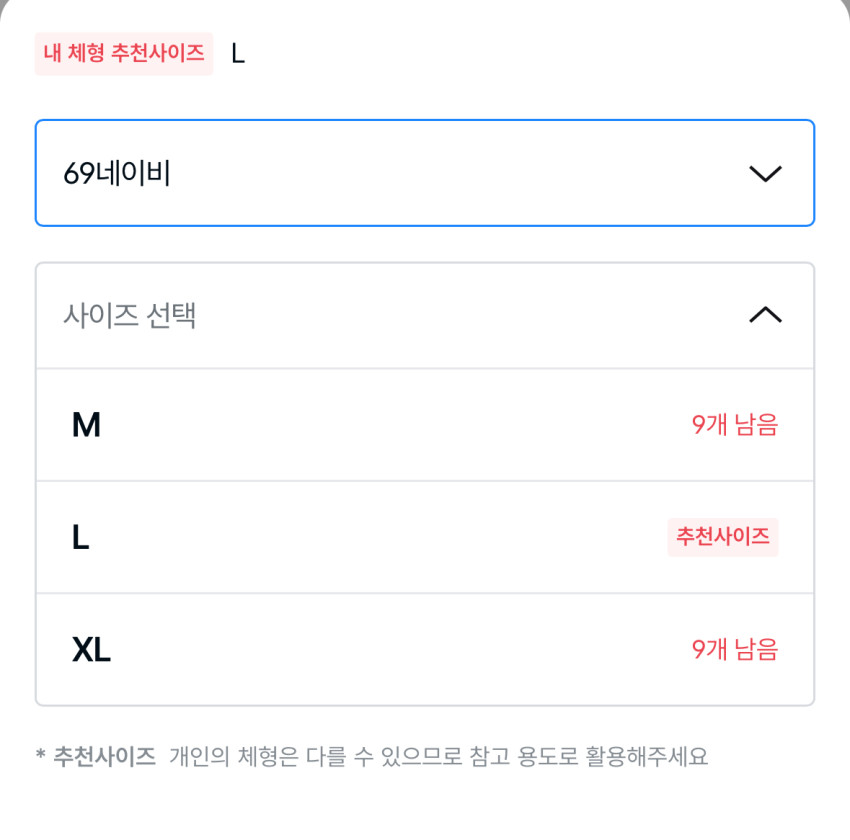Choose the XL size option
Viewport: 850px width, 840px height.
point(425,650)
